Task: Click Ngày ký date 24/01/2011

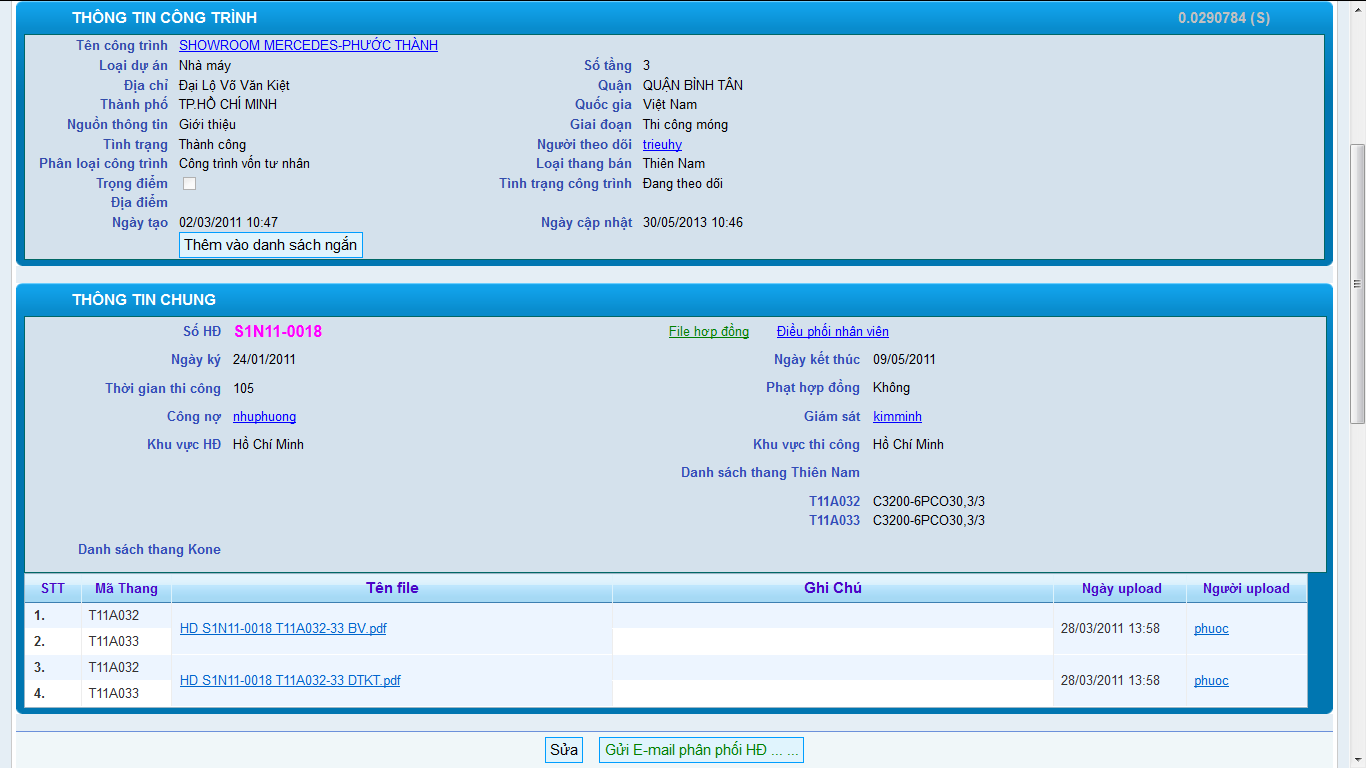Action: (264, 359)
